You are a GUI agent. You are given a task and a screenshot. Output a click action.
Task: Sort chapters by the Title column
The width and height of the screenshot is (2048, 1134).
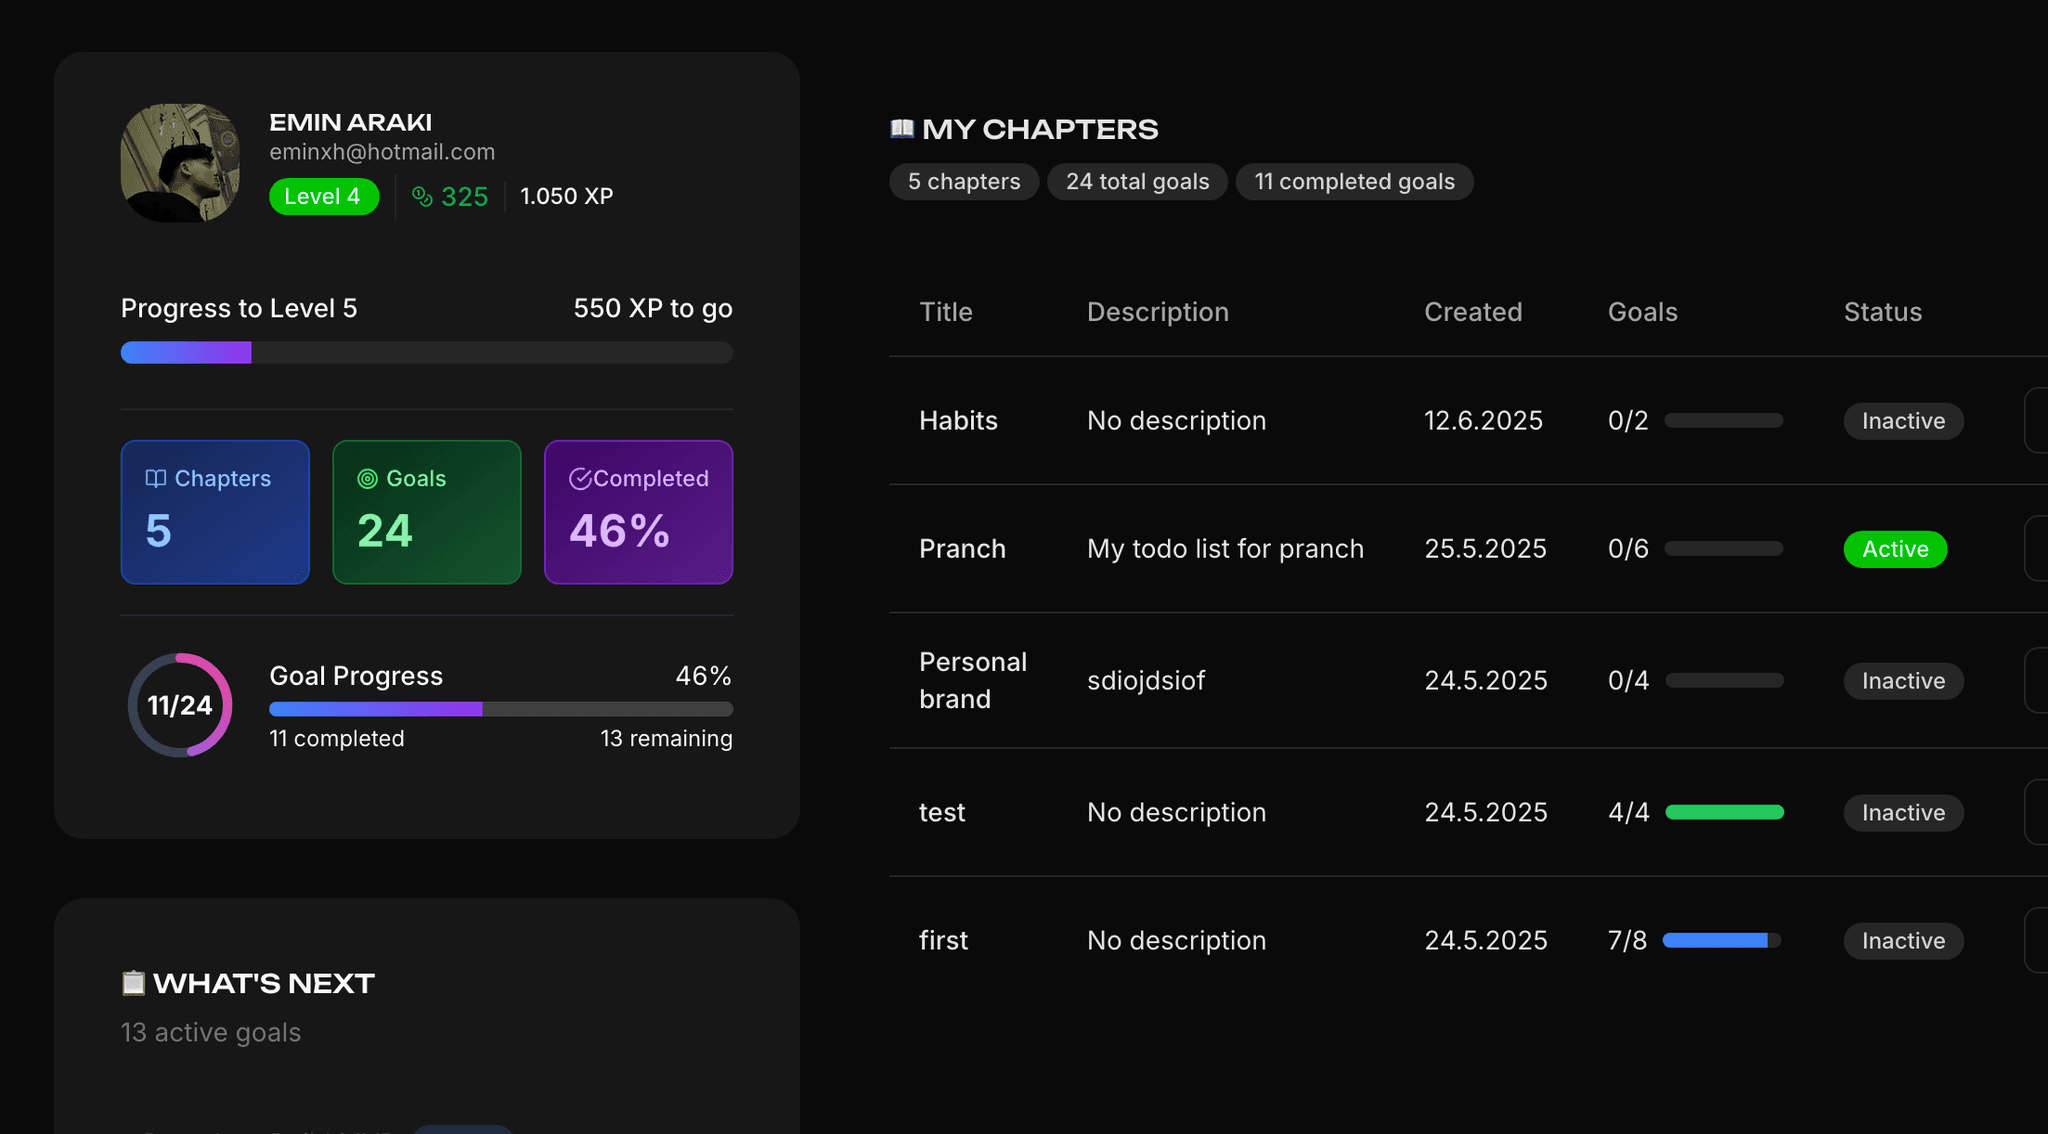click(x=946, y=312)
